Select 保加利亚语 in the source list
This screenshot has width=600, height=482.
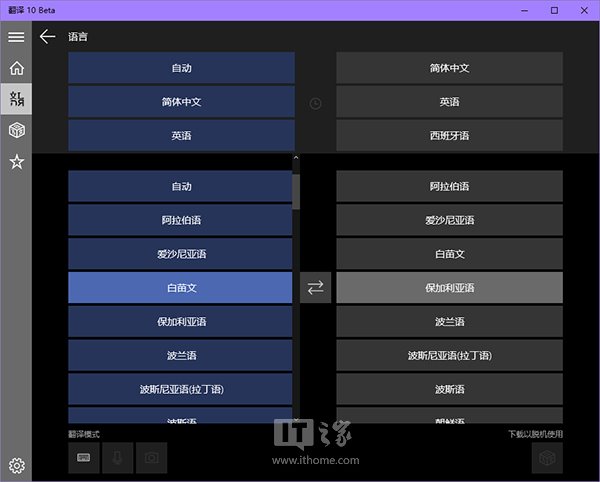[180, 321]
